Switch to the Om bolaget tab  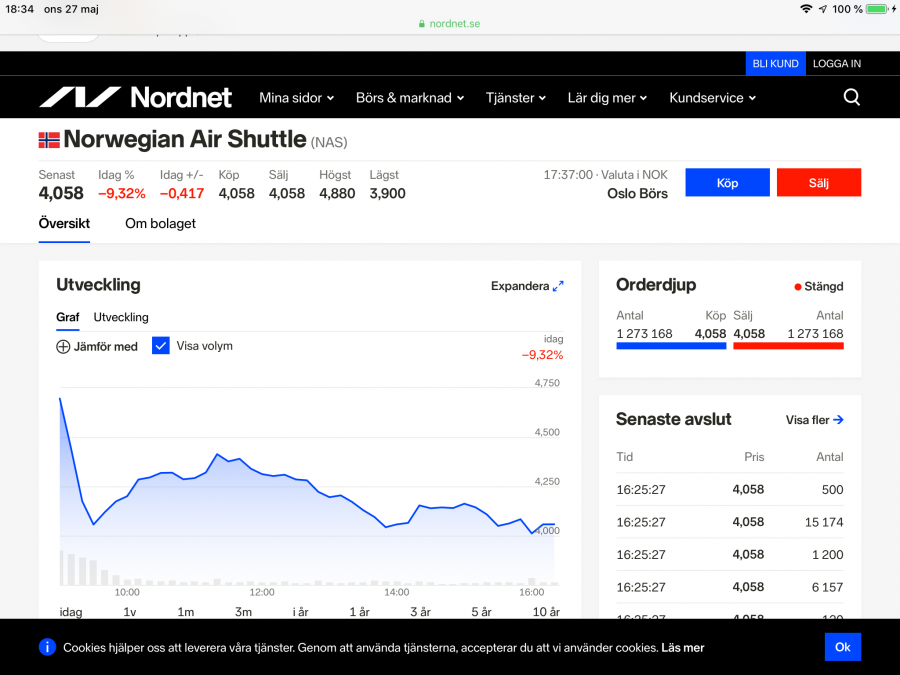(x=160, y=224)
